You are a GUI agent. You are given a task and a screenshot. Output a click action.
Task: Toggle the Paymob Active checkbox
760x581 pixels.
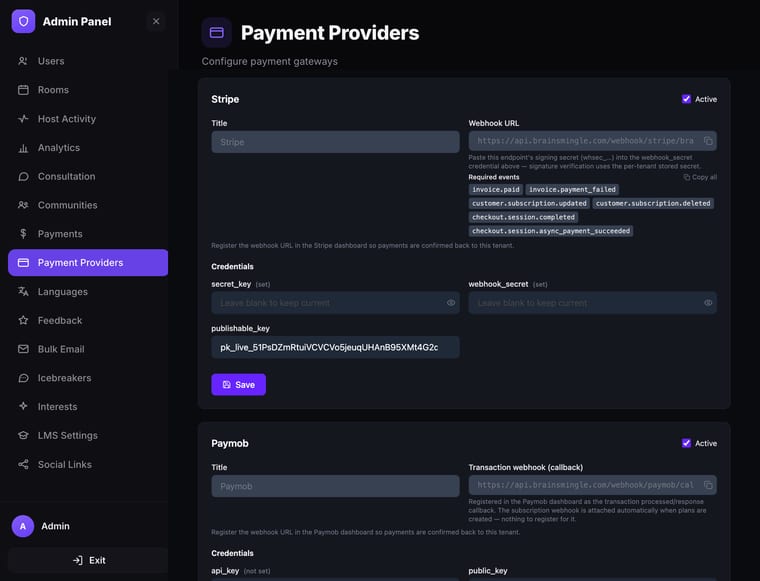[x=686, y=443]
